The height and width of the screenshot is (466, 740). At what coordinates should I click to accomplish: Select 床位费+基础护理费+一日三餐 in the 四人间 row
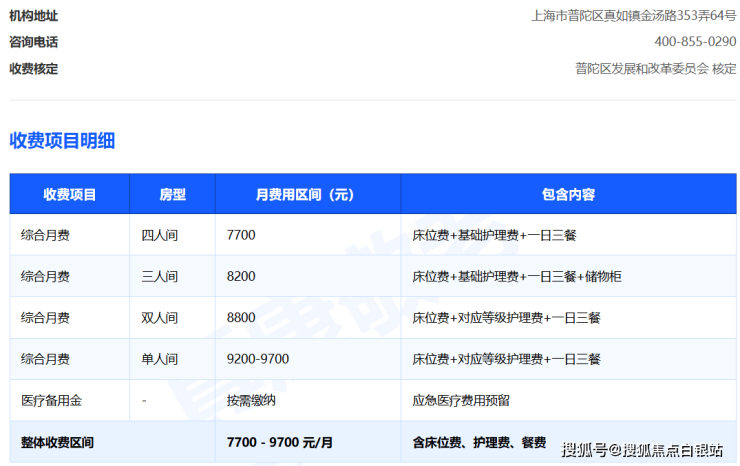[494, 235]
